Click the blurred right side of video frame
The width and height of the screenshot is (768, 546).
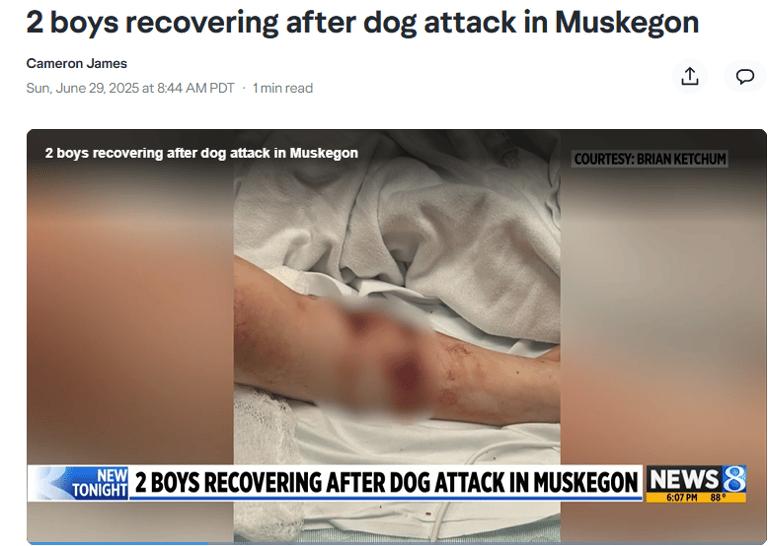(664, 313)
